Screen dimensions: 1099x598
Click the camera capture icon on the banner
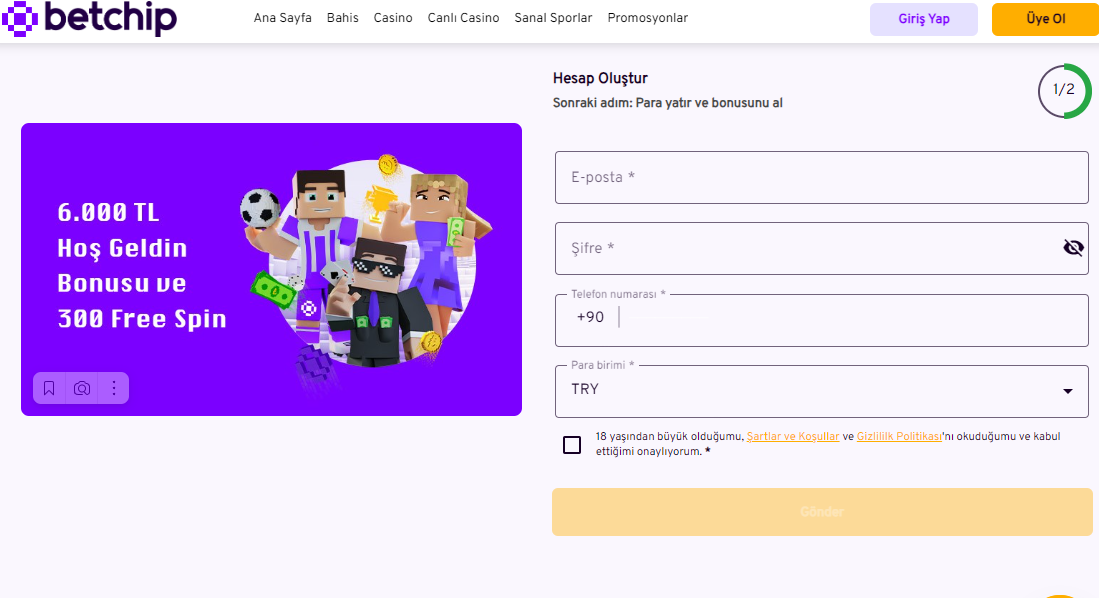pos(82,388)
